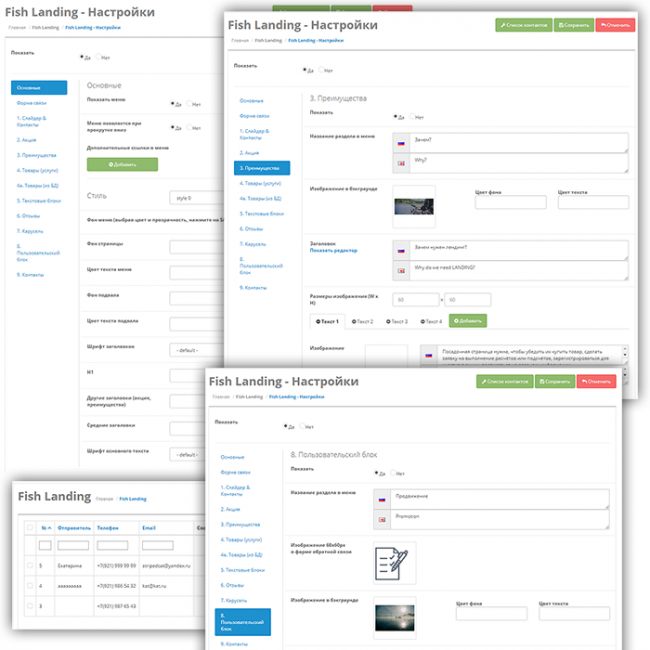The image size is (650, 650).
Task: Open the sunset background thumbnail in block 8
Action: (394, 618)
